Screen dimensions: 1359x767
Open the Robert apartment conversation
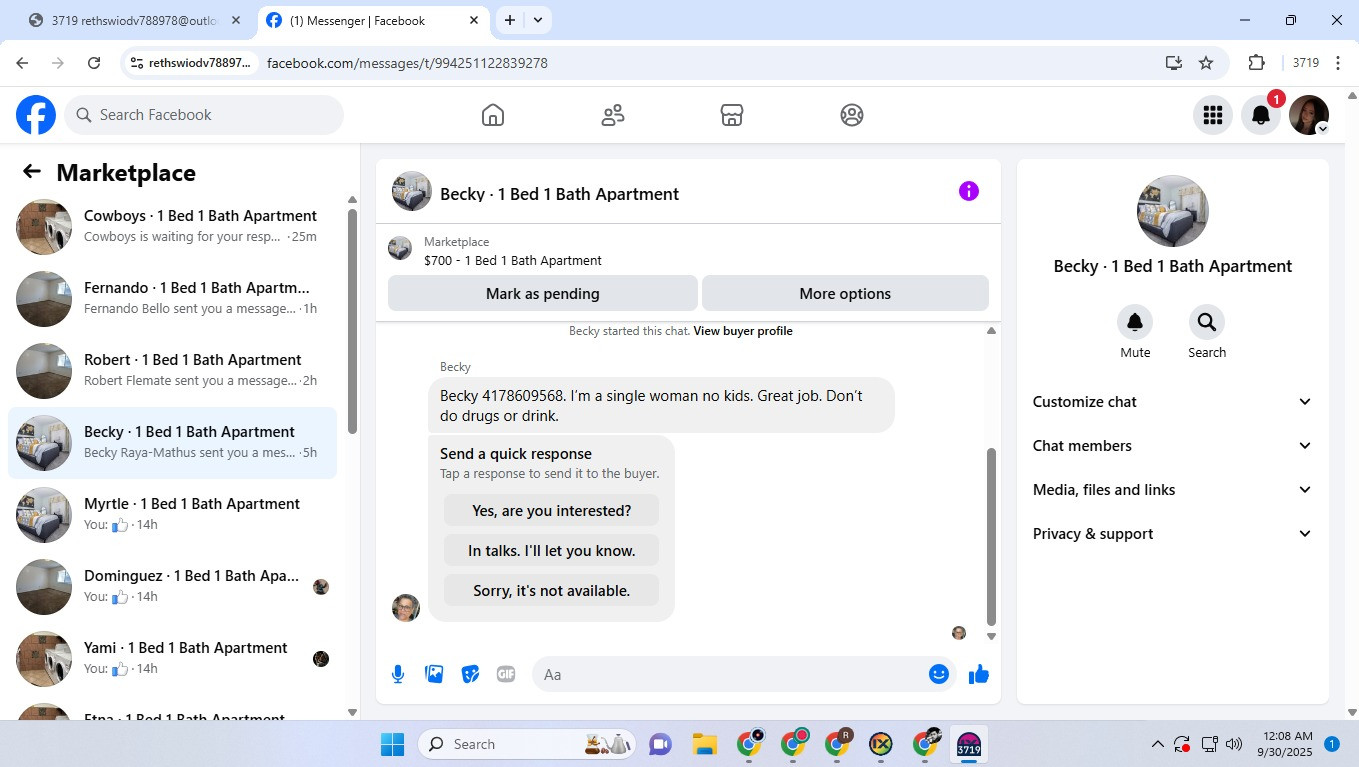172,371
